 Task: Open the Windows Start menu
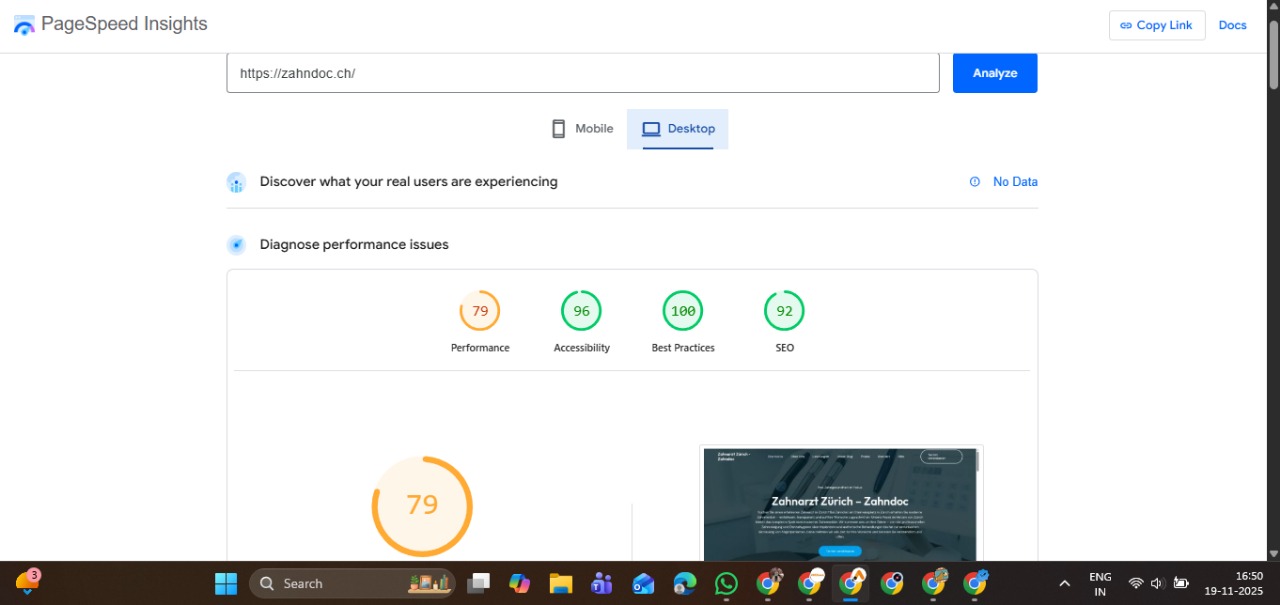coord(226,583)
